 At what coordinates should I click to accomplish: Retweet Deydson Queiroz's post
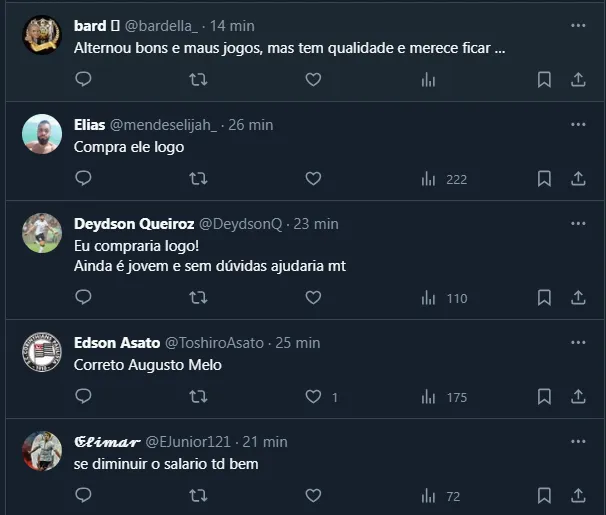[198, 297]
